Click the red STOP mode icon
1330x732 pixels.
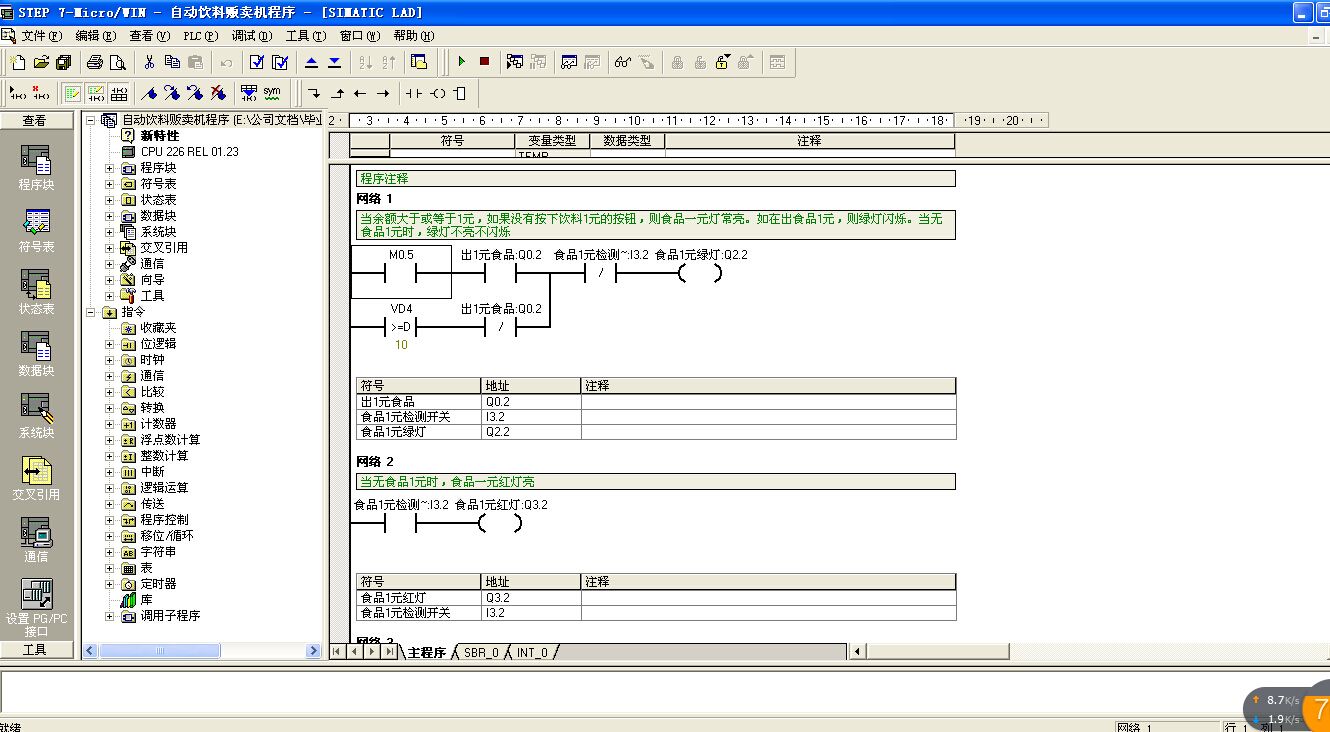[x=484, y=62]
